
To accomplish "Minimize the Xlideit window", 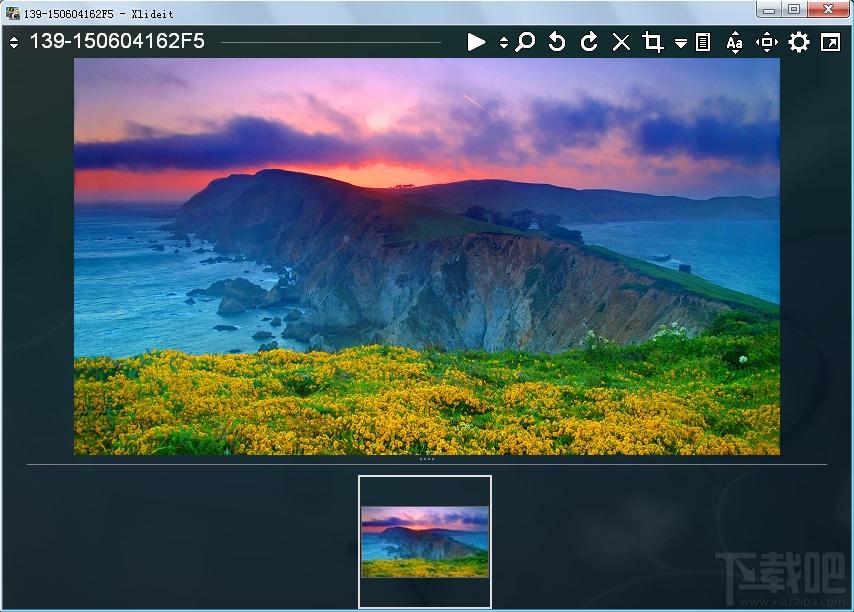I will (768, 10).
